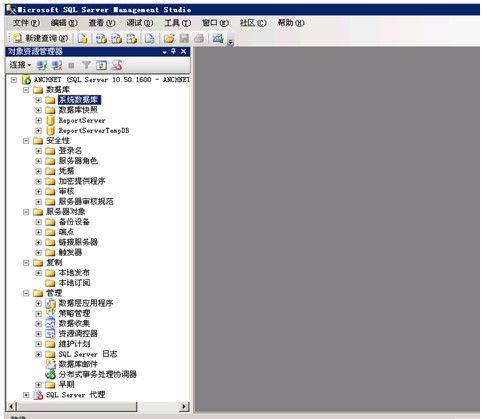Expand the 系统数据库 folder
This screenshot has height=419, width=487.
pos(38,100)
